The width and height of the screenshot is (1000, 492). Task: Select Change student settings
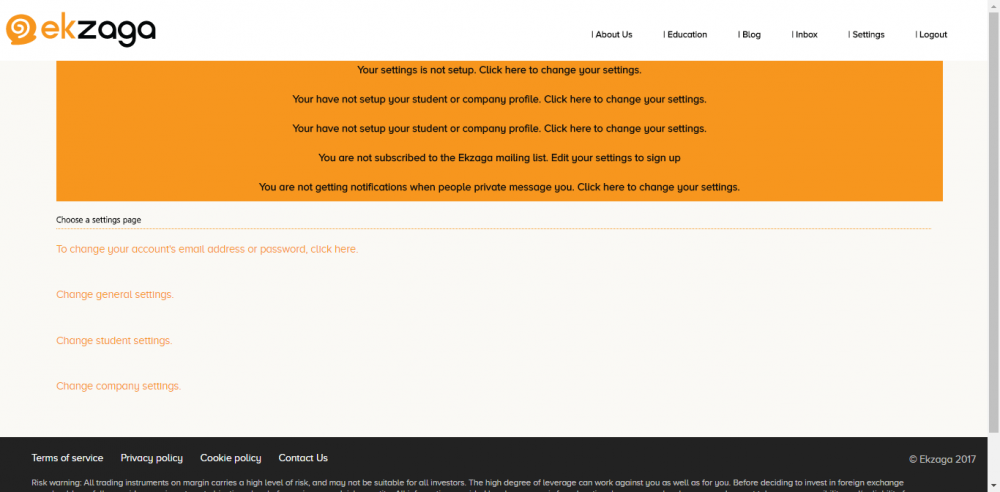[114, 341]
